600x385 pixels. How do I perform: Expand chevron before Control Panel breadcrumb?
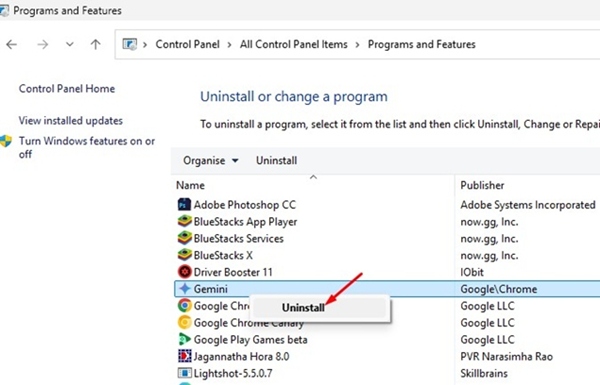145,45
